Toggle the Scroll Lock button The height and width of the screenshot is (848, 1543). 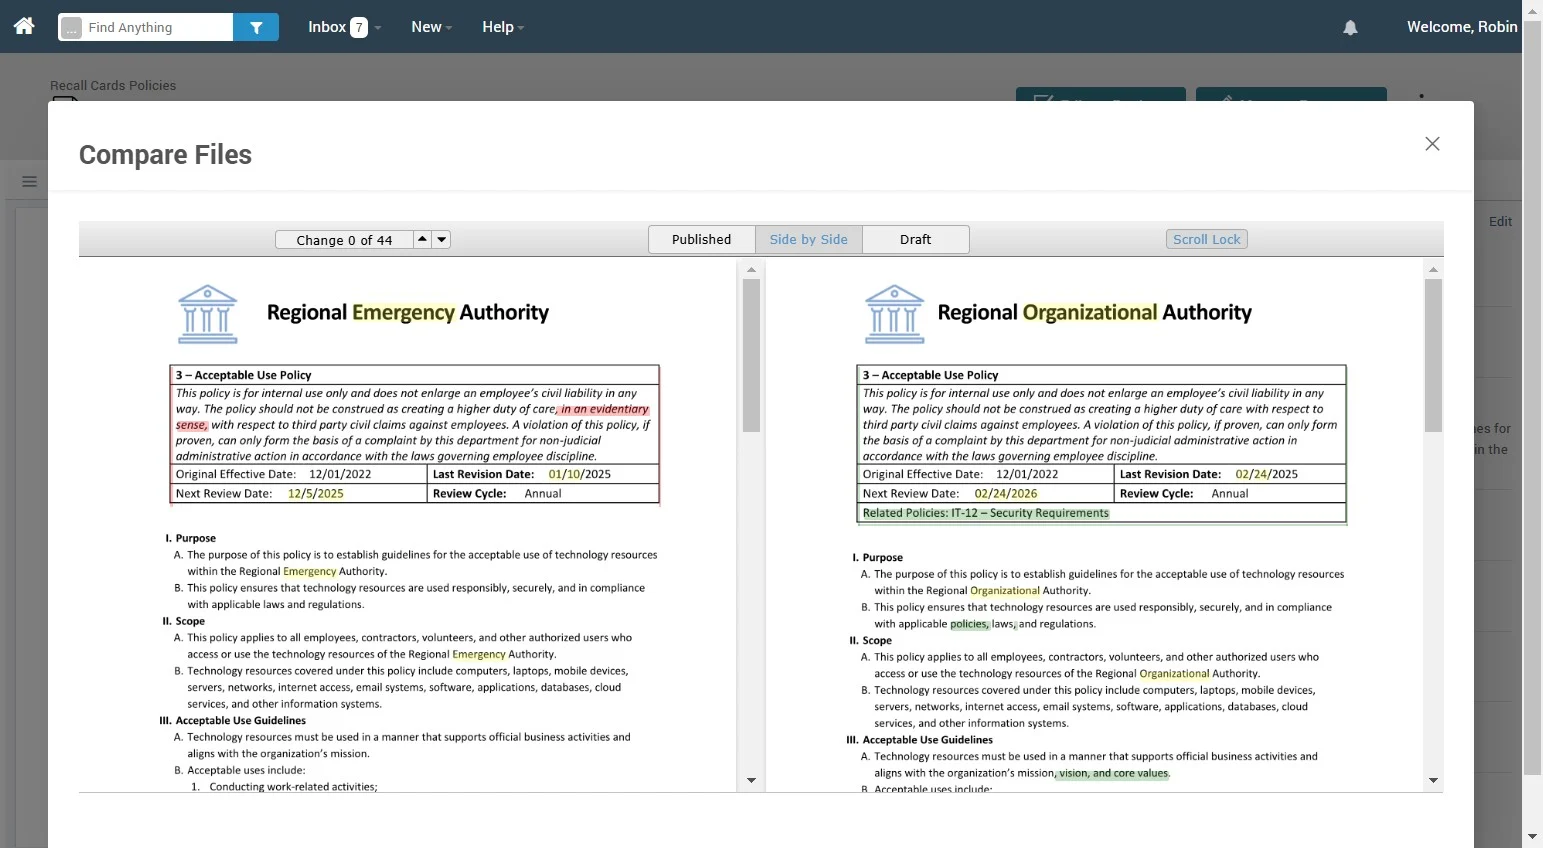[1206, 239]
